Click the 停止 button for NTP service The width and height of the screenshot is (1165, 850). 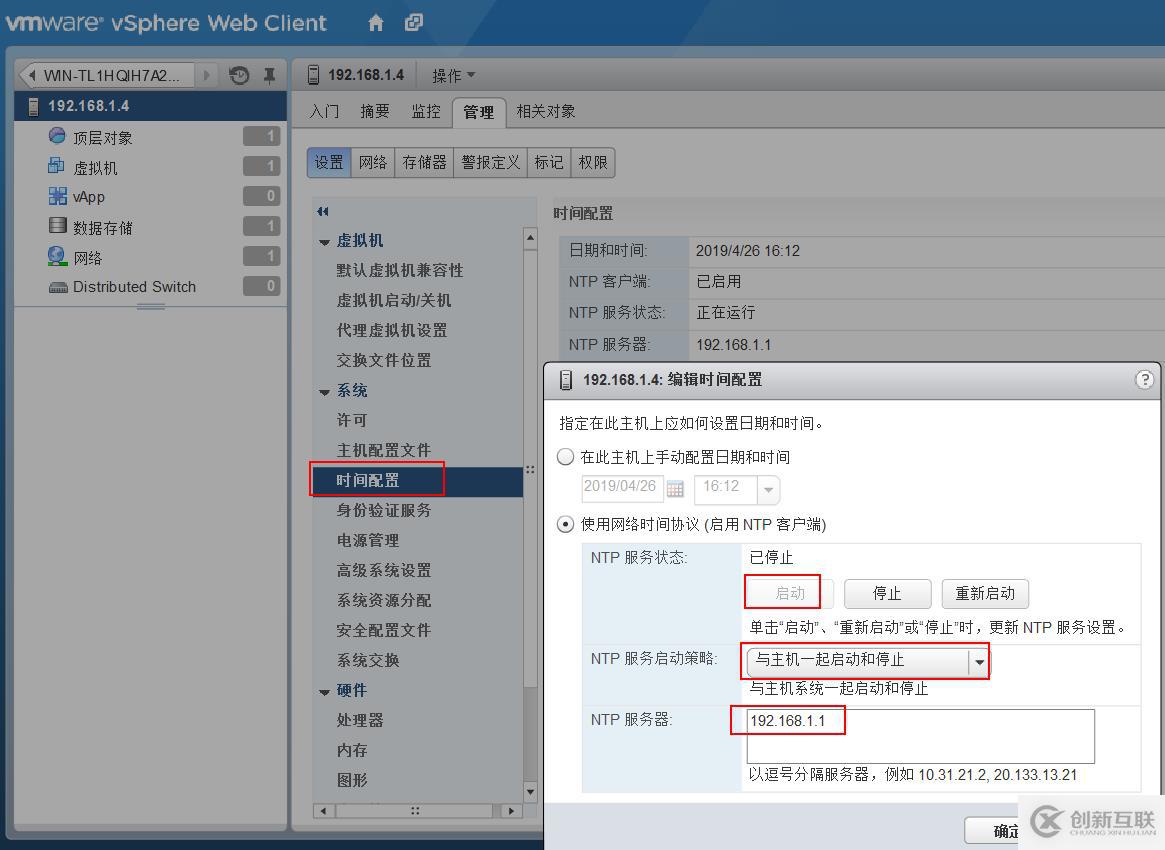[x=886, y=592]
